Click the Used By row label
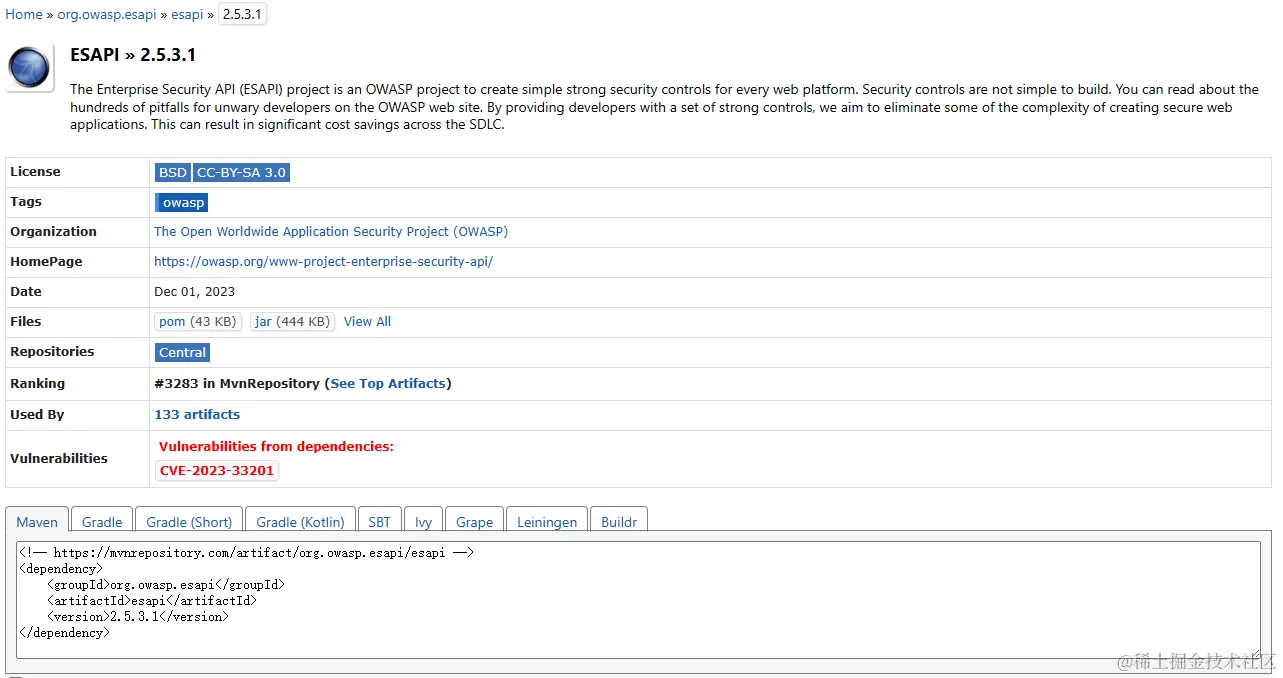The height and width of the screenshot is (678, 1283). click(x=37, y=414)
